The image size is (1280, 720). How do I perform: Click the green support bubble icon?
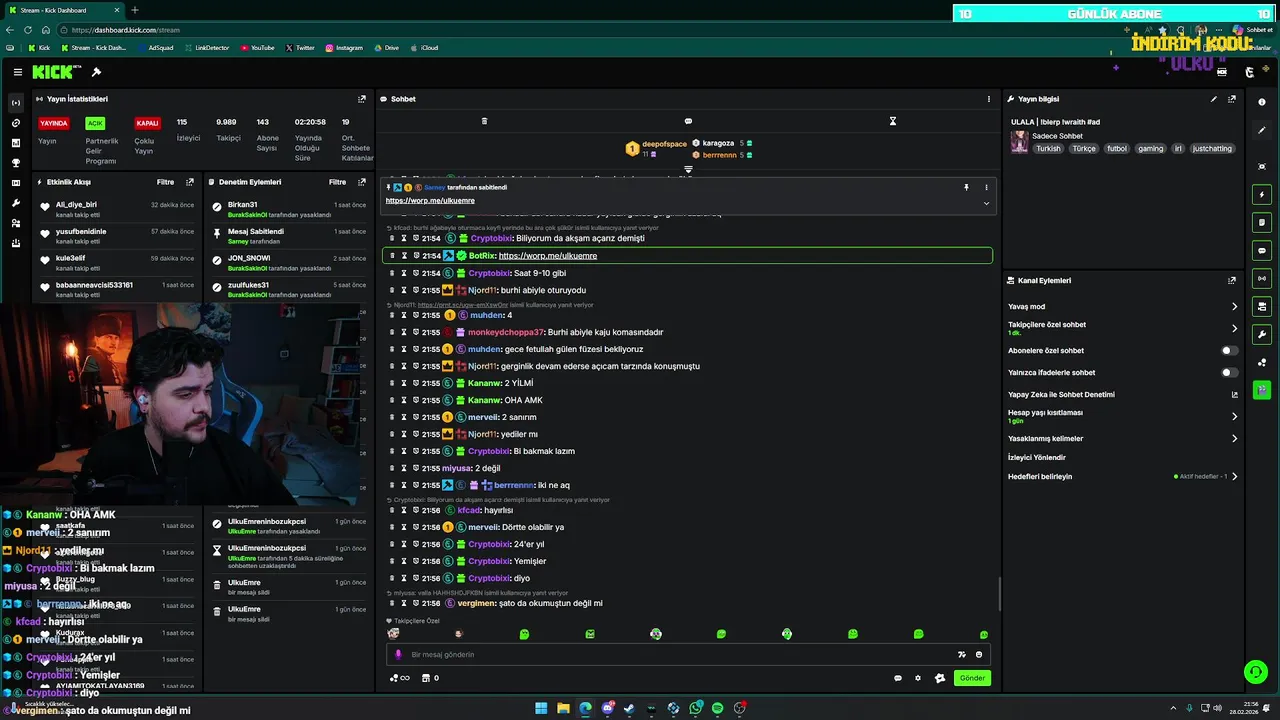(x=1255, y=671)
